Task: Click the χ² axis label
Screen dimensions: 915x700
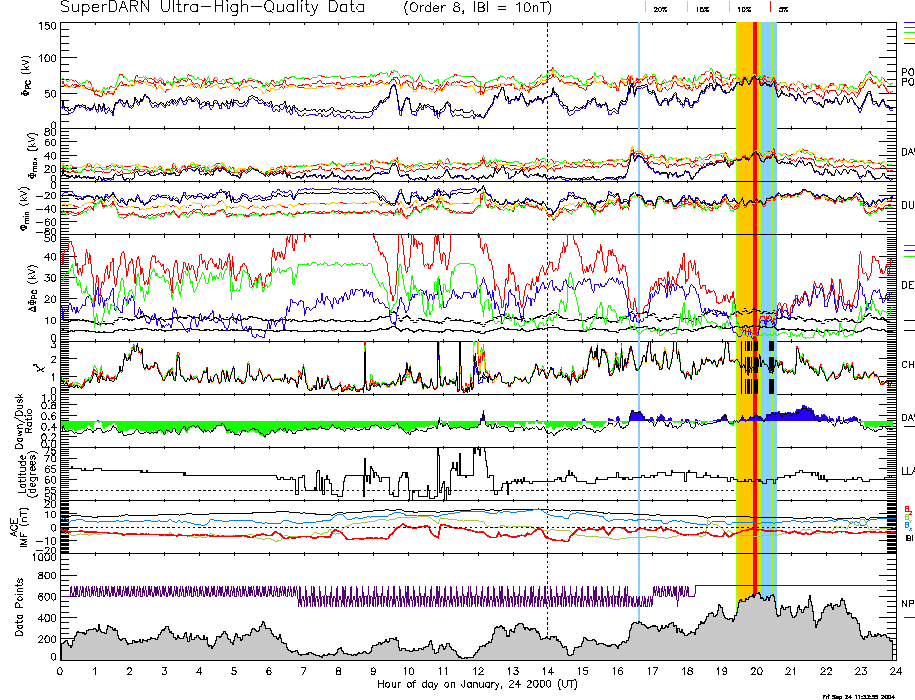Action: (x=39, y=368)
